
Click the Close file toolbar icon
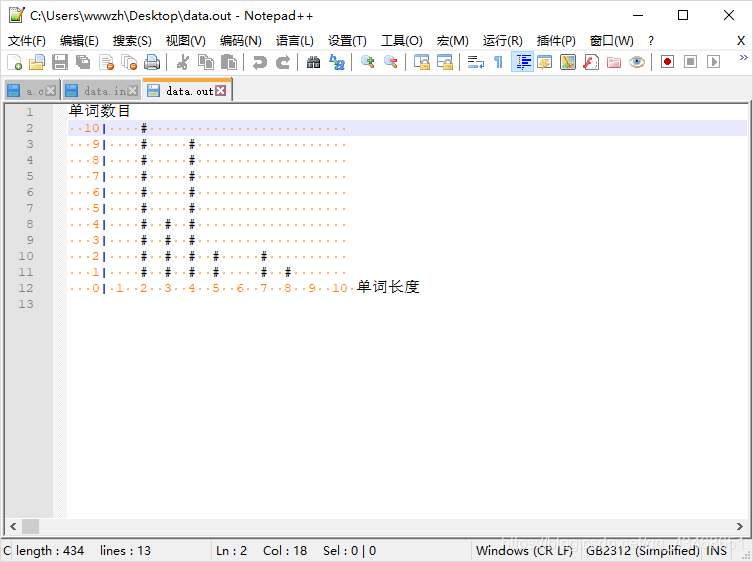click(106, 62)
